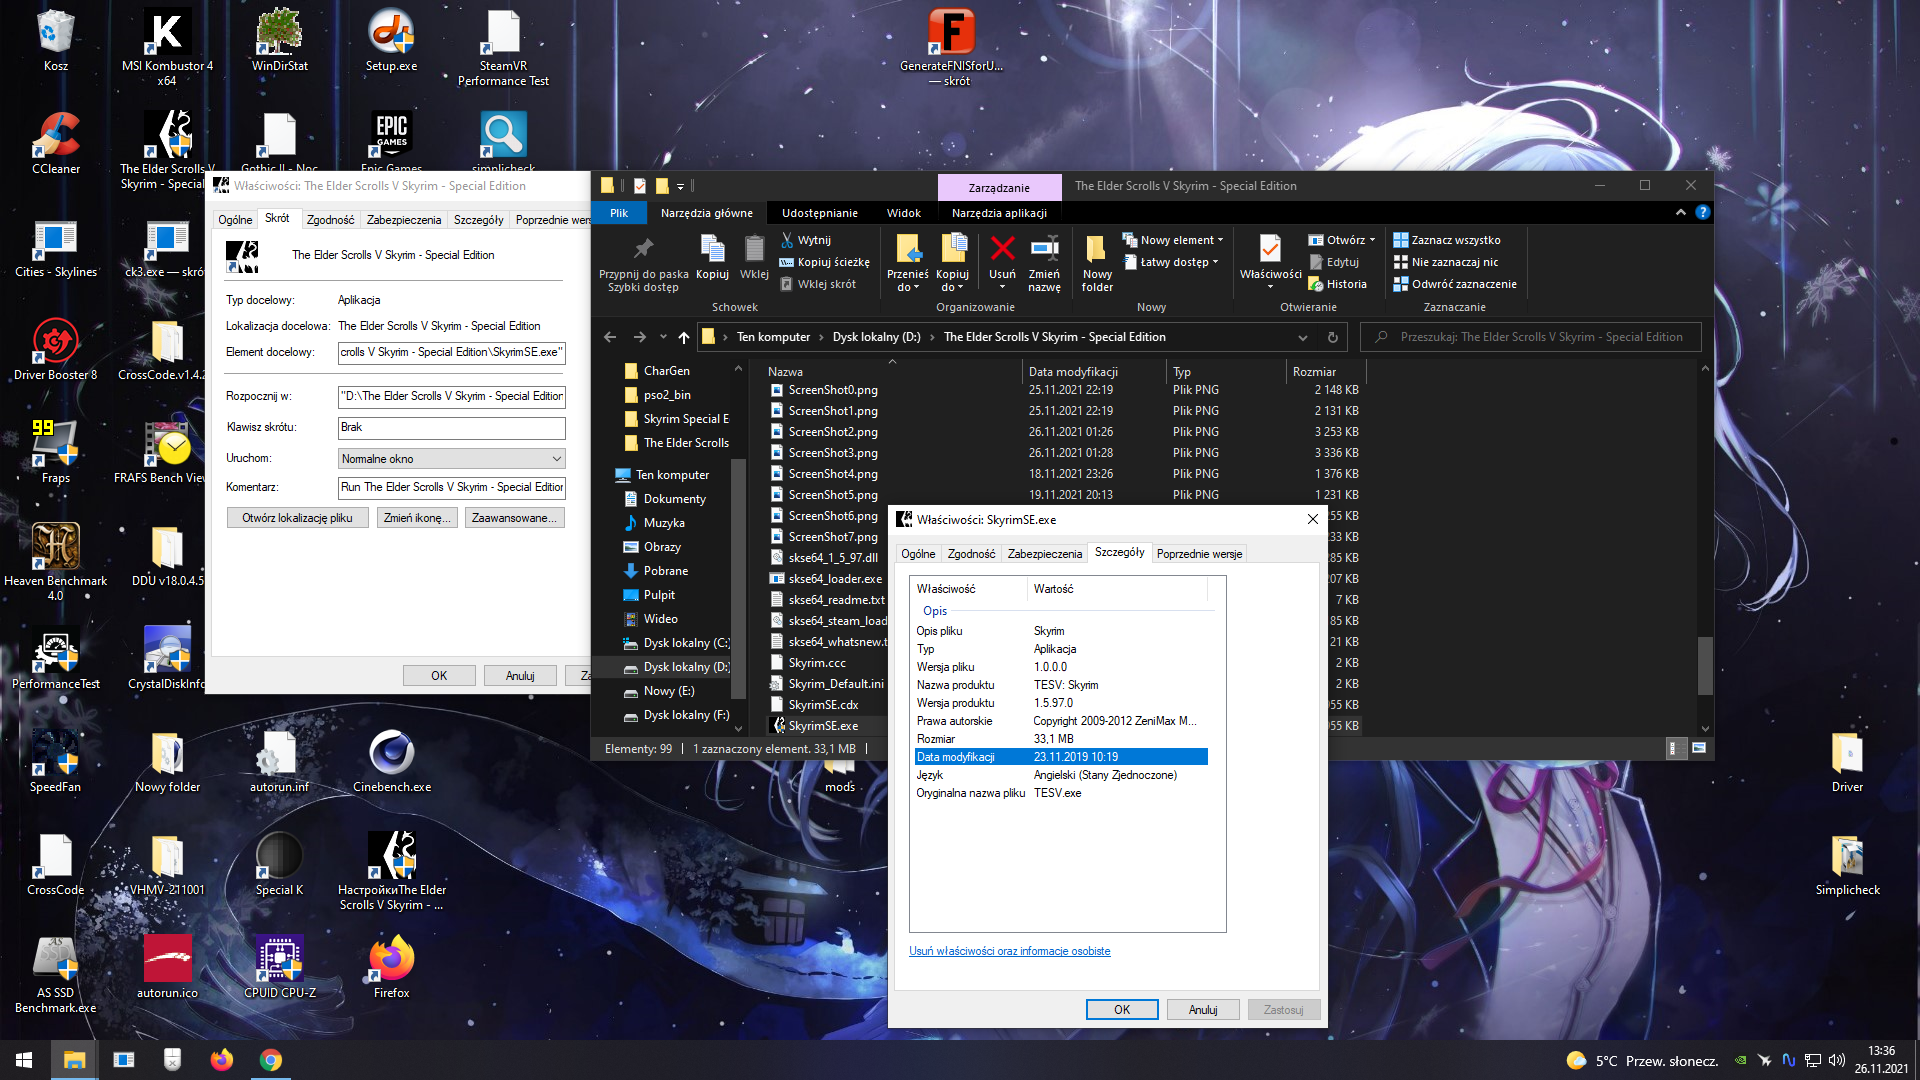Click the File Explorer taskbar icon

pos(74,1060)
